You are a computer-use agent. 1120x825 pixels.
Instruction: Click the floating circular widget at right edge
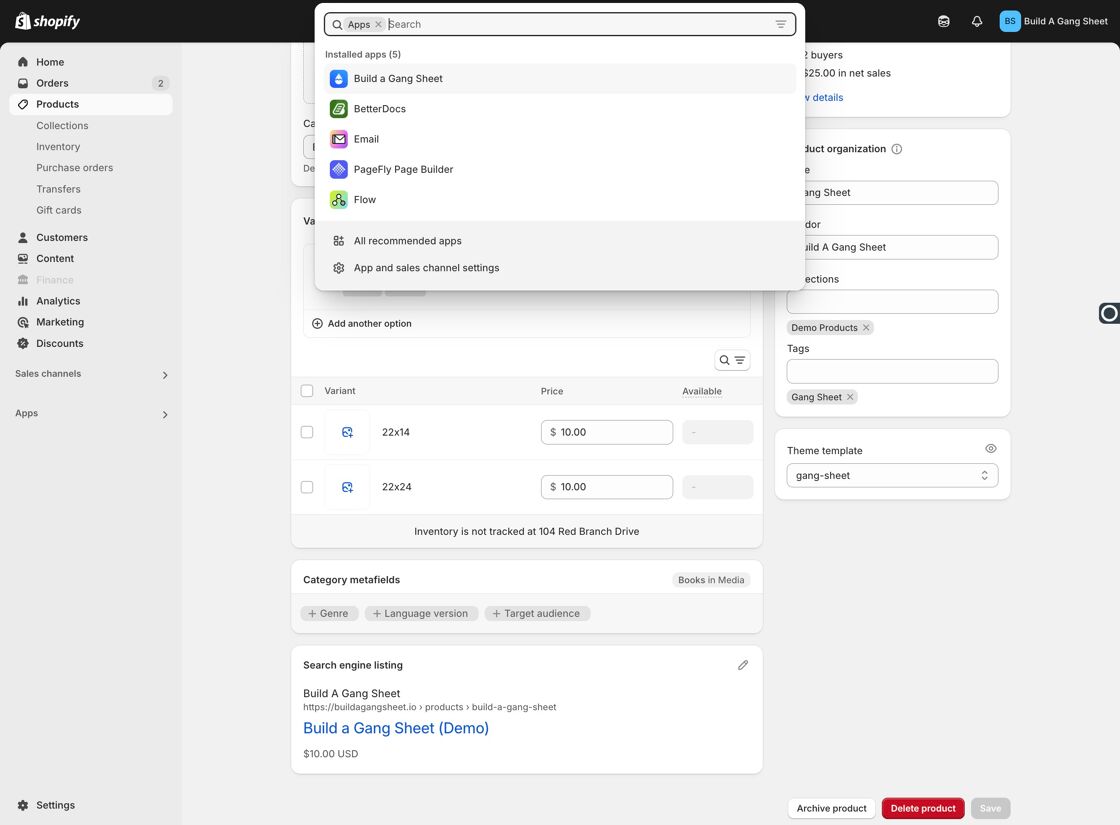coord(1109,313)
